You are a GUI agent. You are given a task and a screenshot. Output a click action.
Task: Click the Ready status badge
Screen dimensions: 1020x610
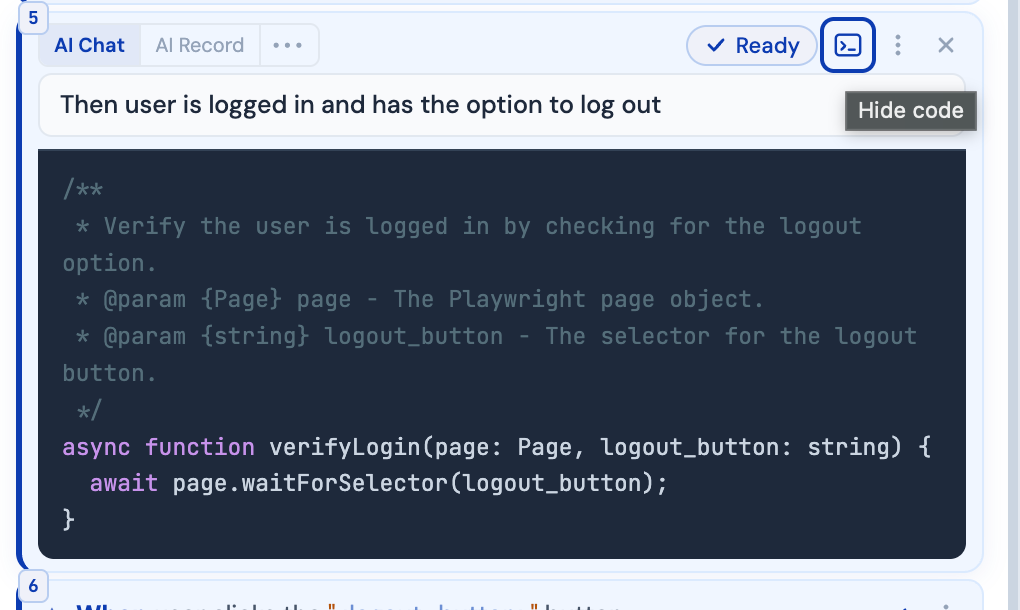(751, 45)
